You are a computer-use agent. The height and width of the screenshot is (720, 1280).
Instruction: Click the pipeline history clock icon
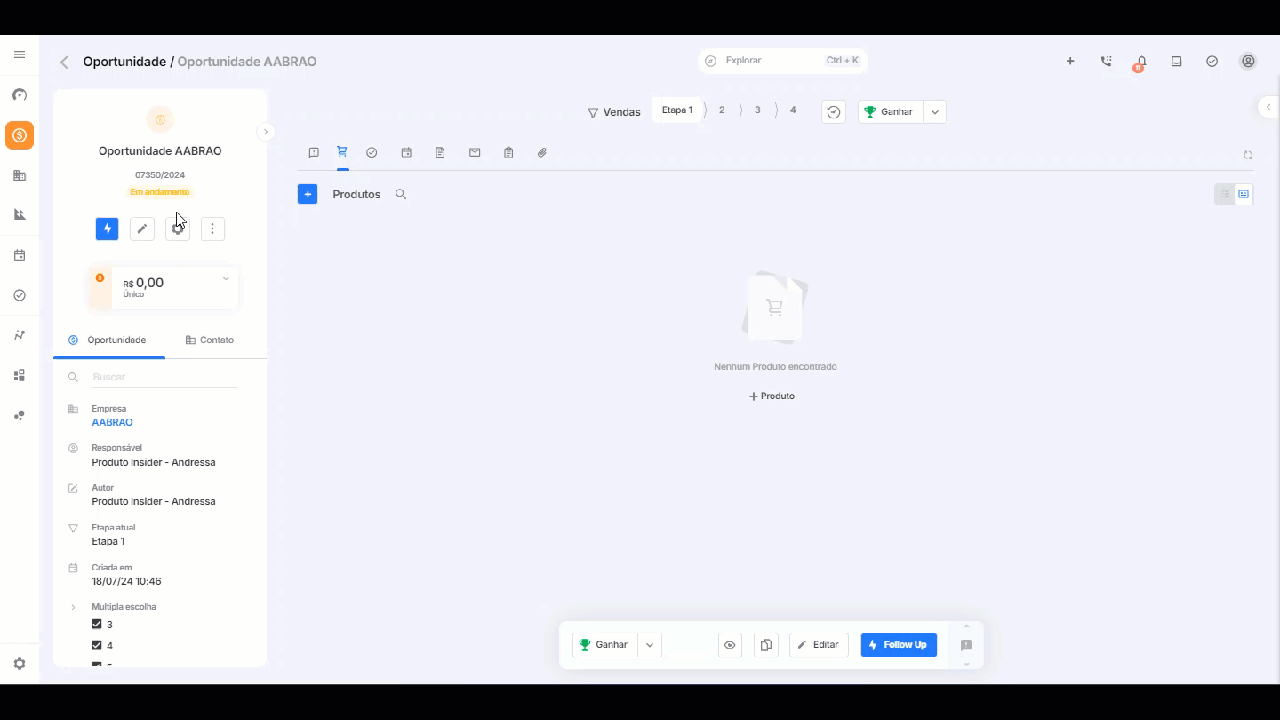834,112
